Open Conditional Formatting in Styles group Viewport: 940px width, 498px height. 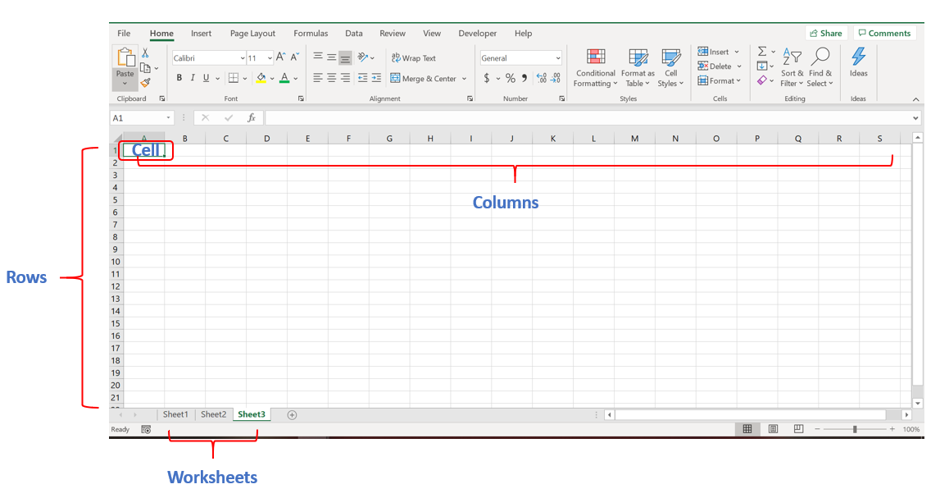(x=595, y=67)
